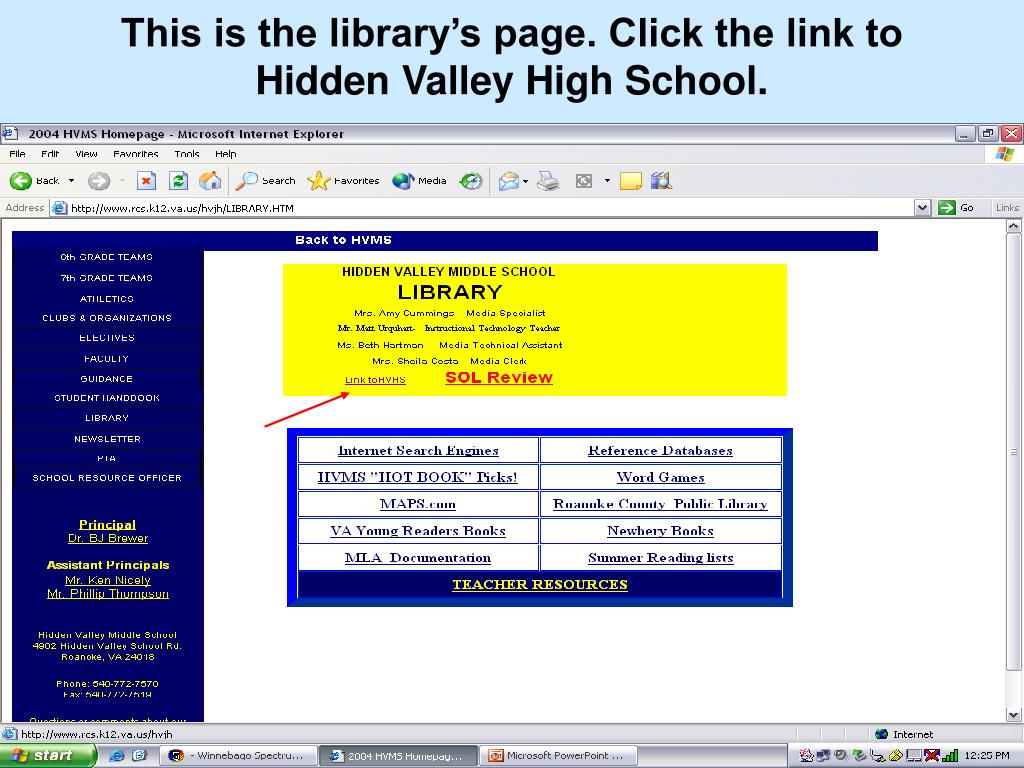Open the File menu
This screenshot has height=768, width=1024.
coord(18,154)
